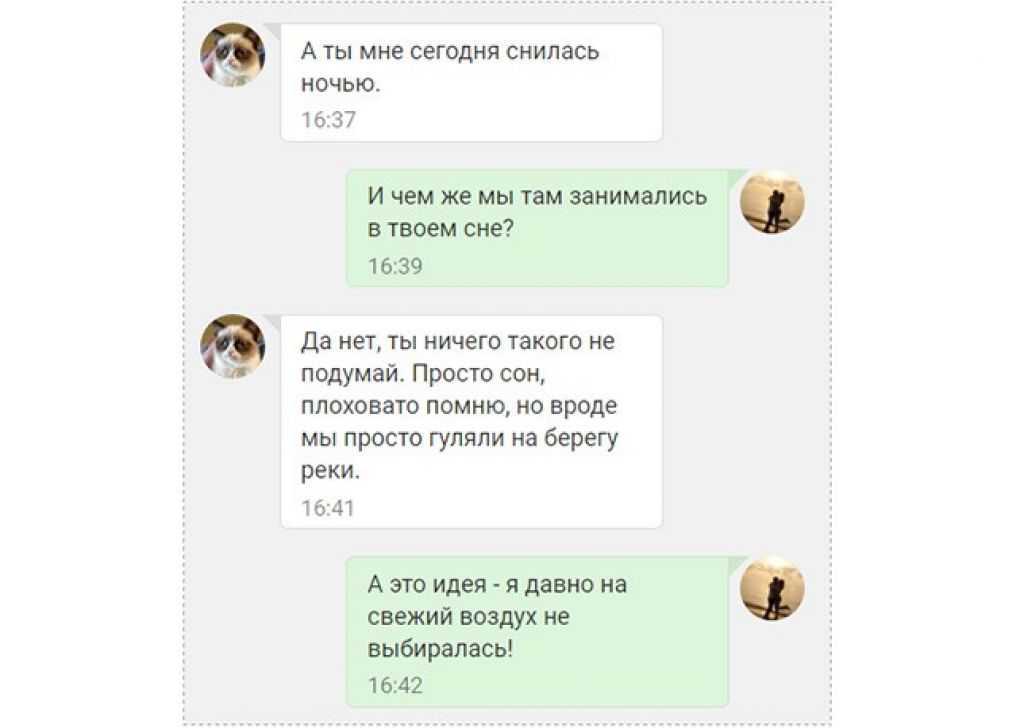Select the message "А ты мне сегодня снилась"
This screenshot has height=728, width=1024.
(x=472, y=82)
